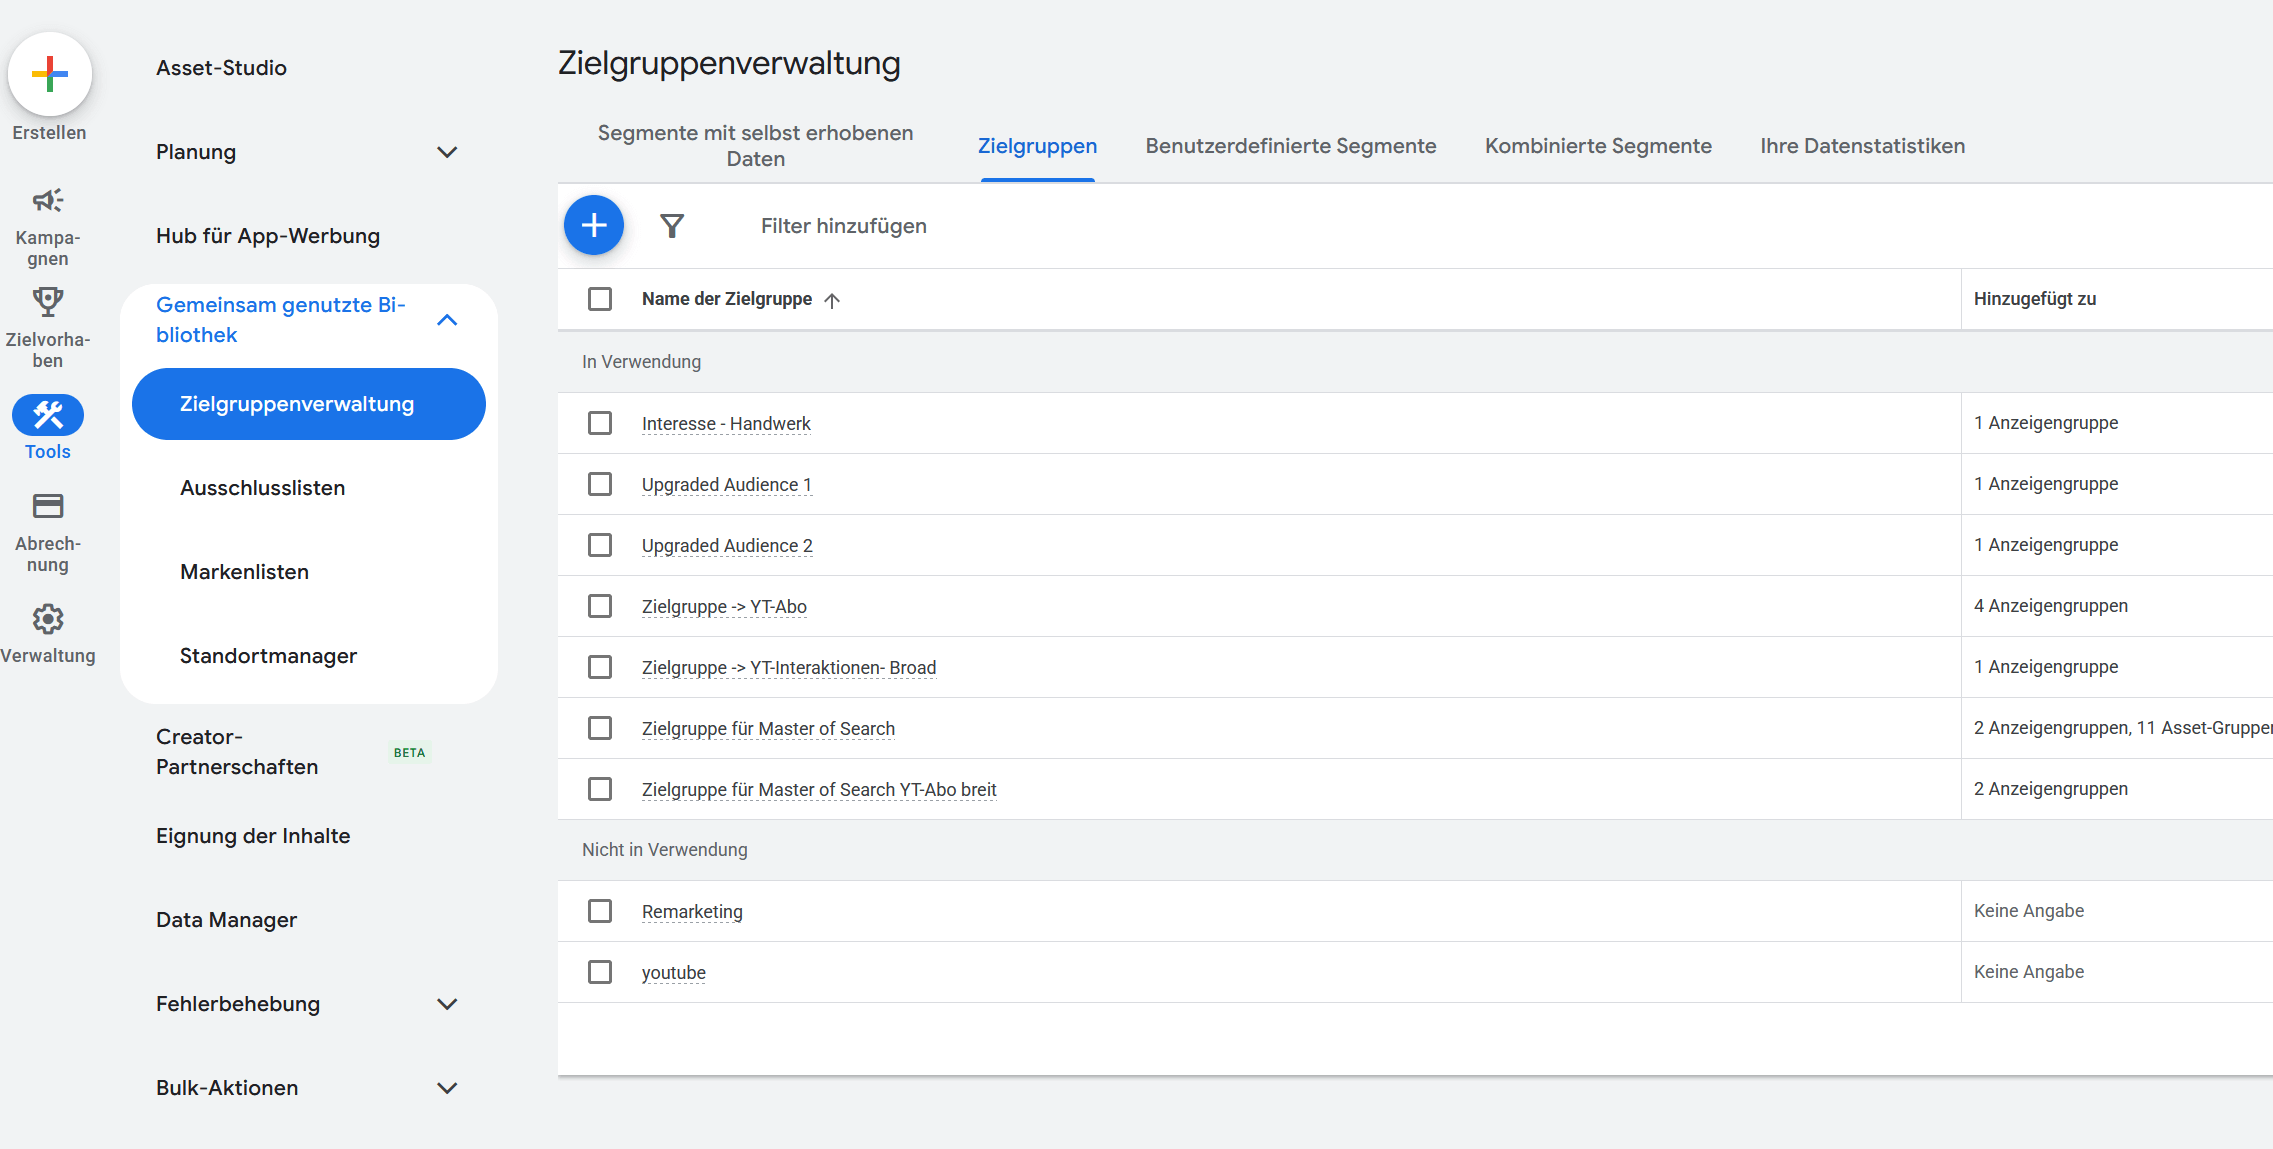Open the Upgraded Audience 2 audience
The height and width of the screenshot is (1149, 2273).
click(727, 545)
